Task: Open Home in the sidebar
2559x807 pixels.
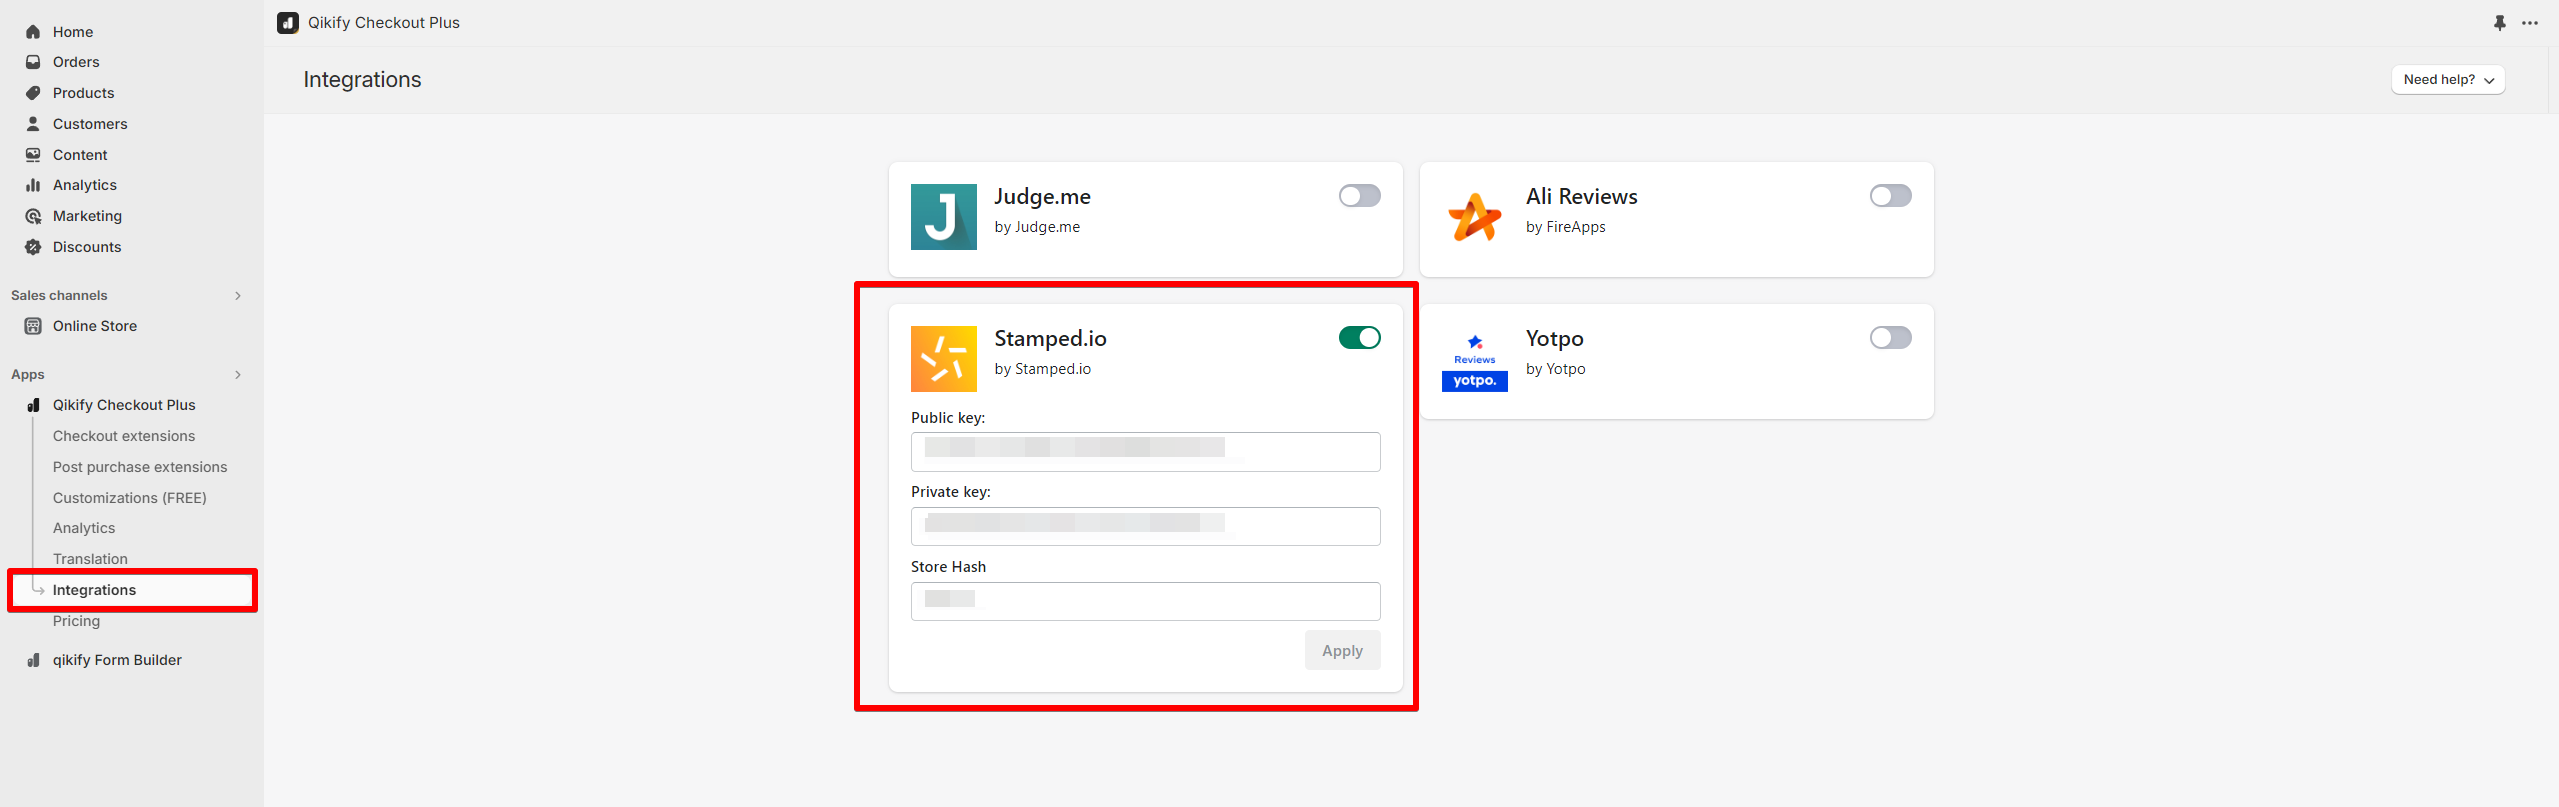Action: coord(73,32)
